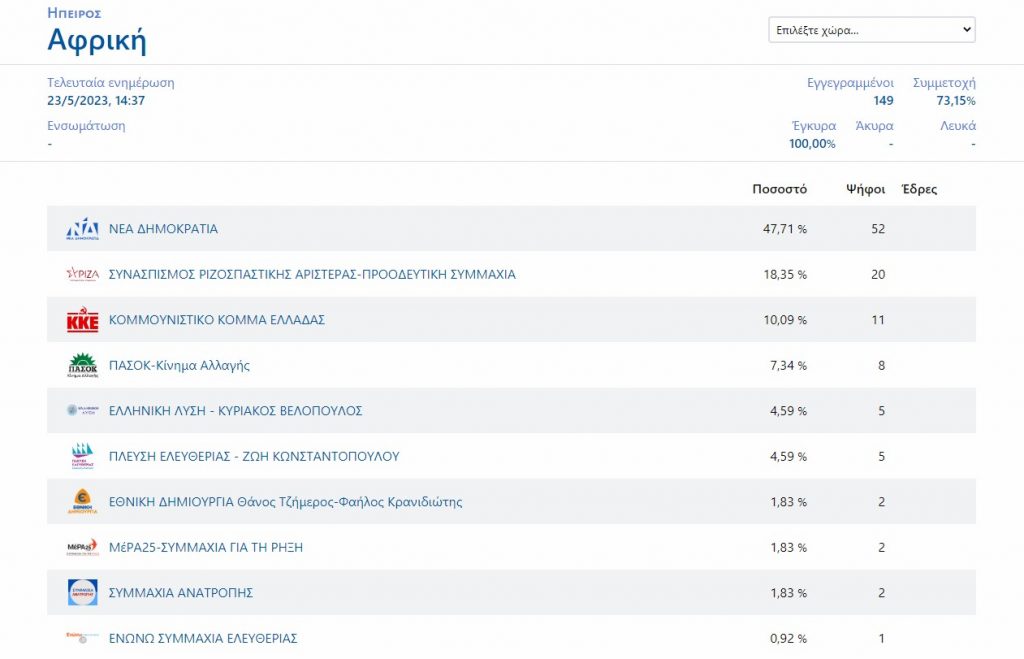Select the ΠΑΣΟΚ-Κίνημα Αλλαγής party name
Viewport: 1024px width, 659px height.
click(x=179, y=366)
